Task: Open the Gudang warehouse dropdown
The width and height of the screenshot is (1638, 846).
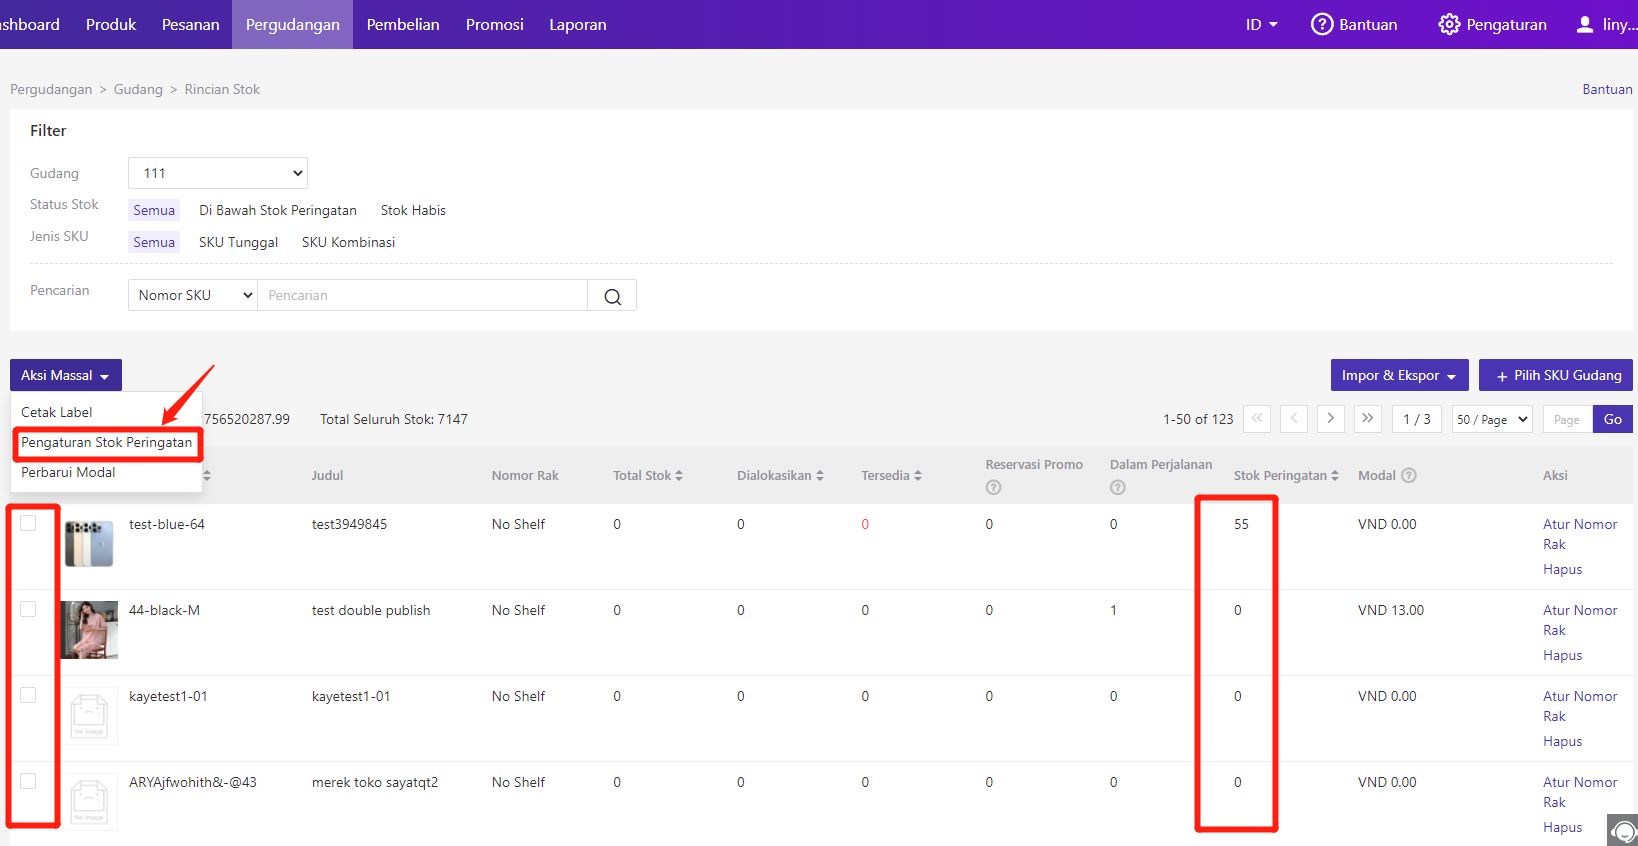Action: 218,173
